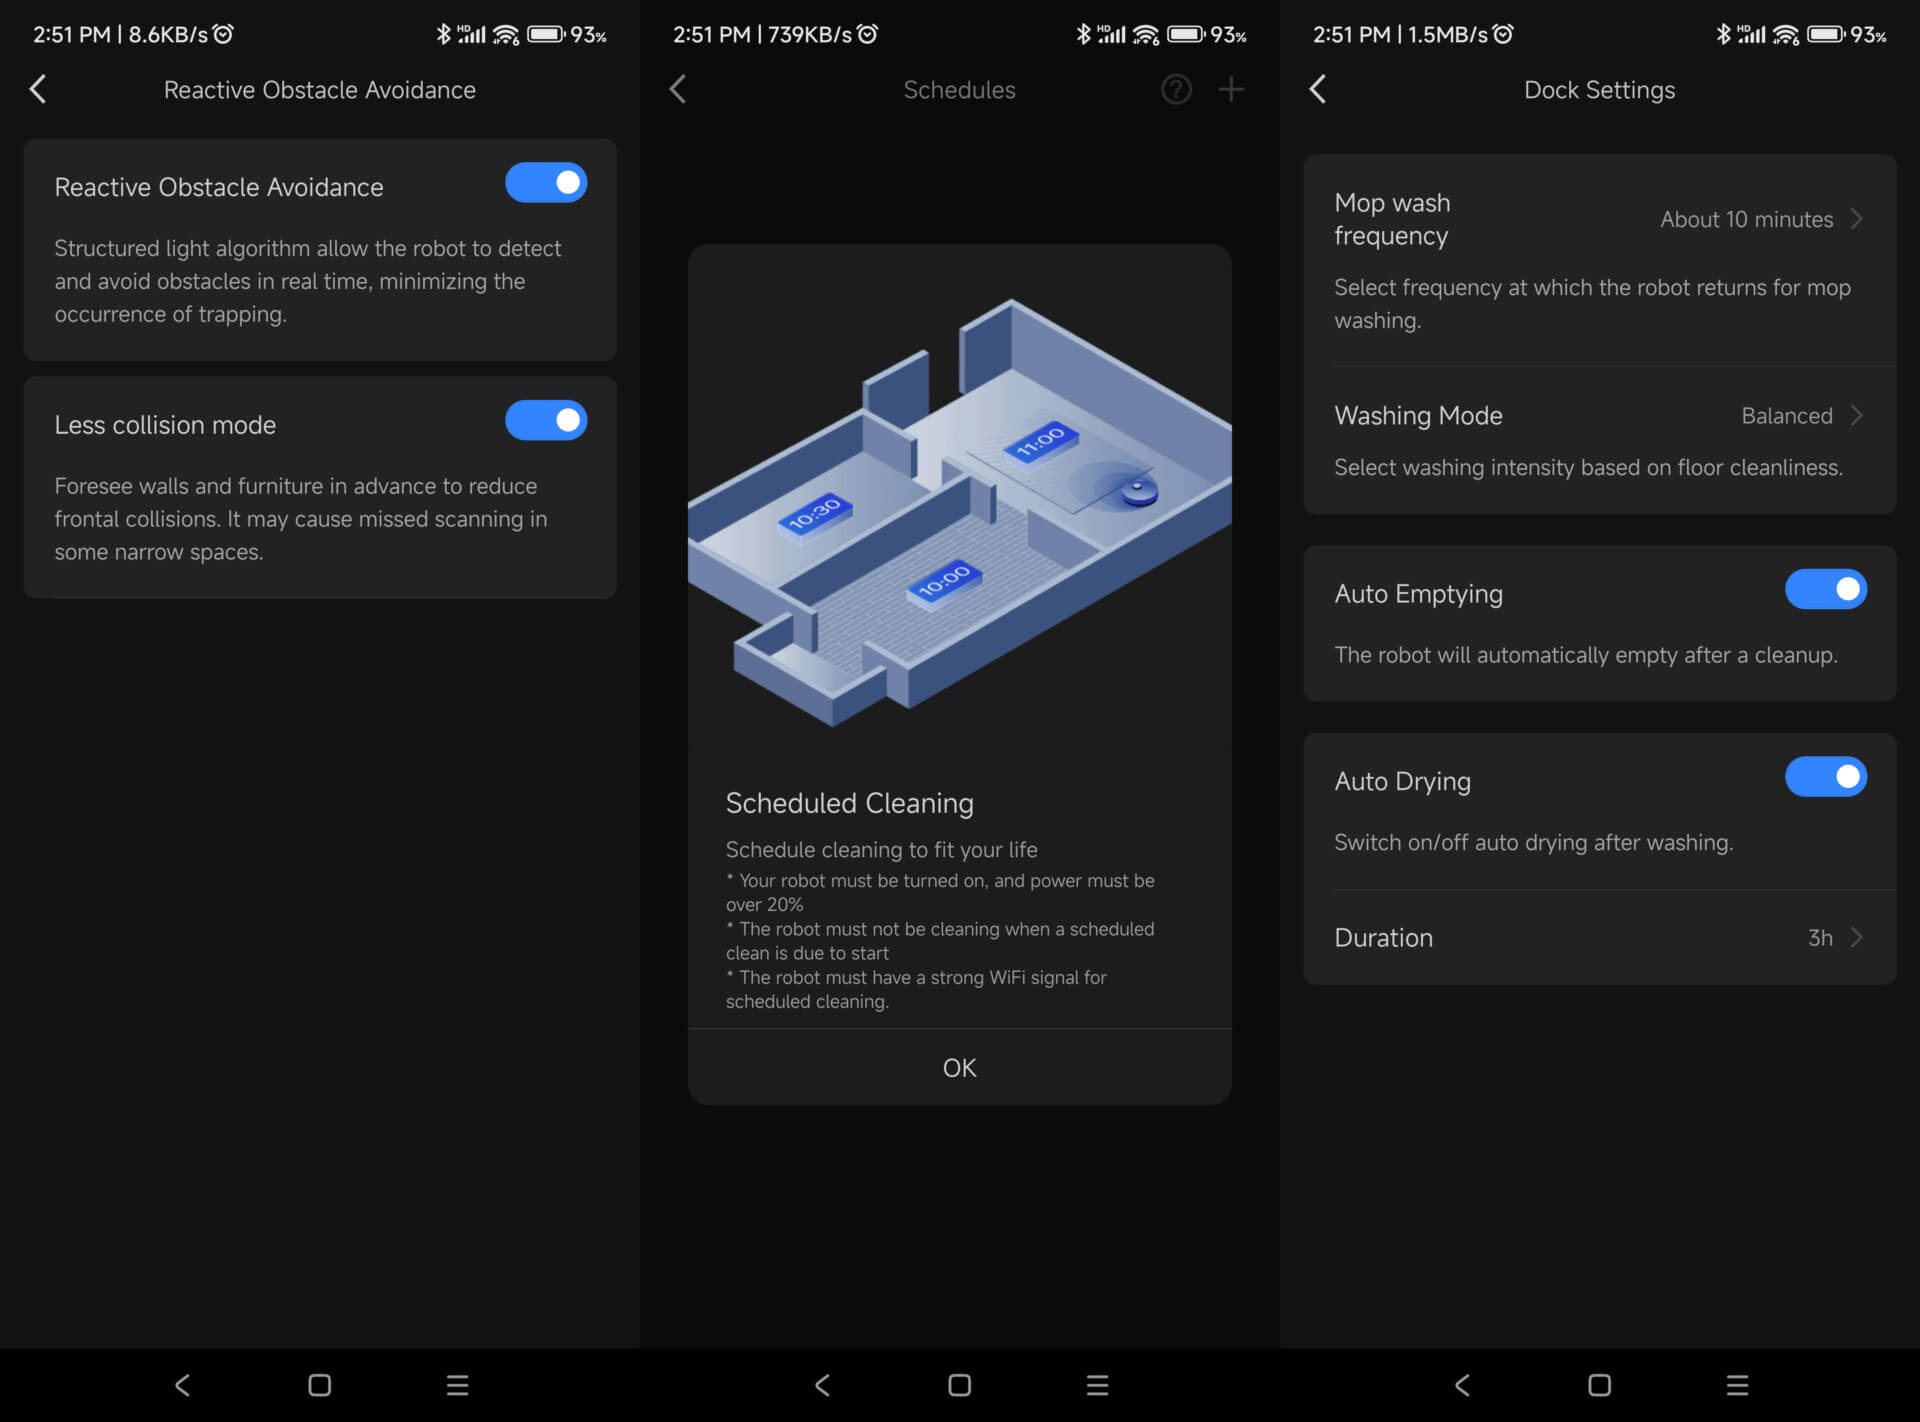Tap Android home button under Schedules screen
The height and width of the screenshot is (1422, 1920).
(959, 1385)
